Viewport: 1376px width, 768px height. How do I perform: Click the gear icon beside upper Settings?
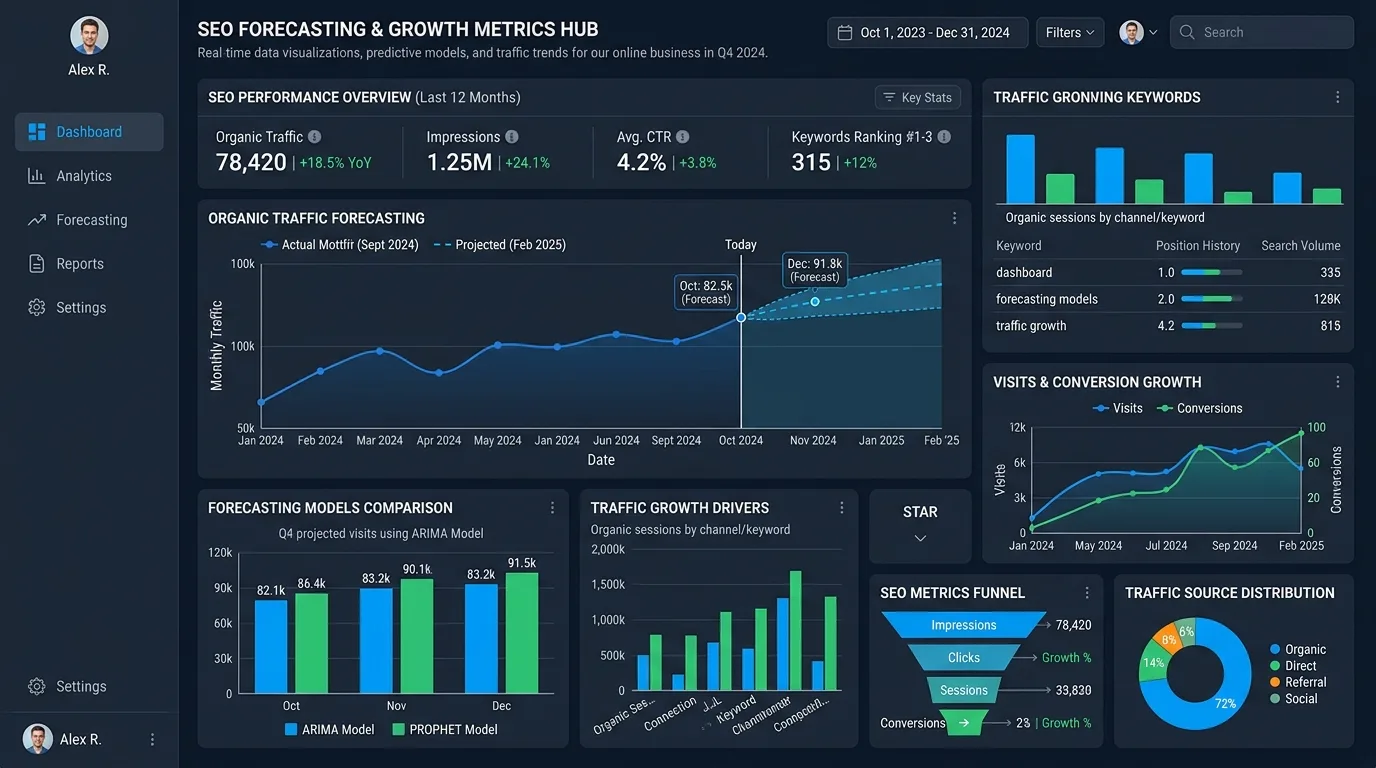click(37, 308)
